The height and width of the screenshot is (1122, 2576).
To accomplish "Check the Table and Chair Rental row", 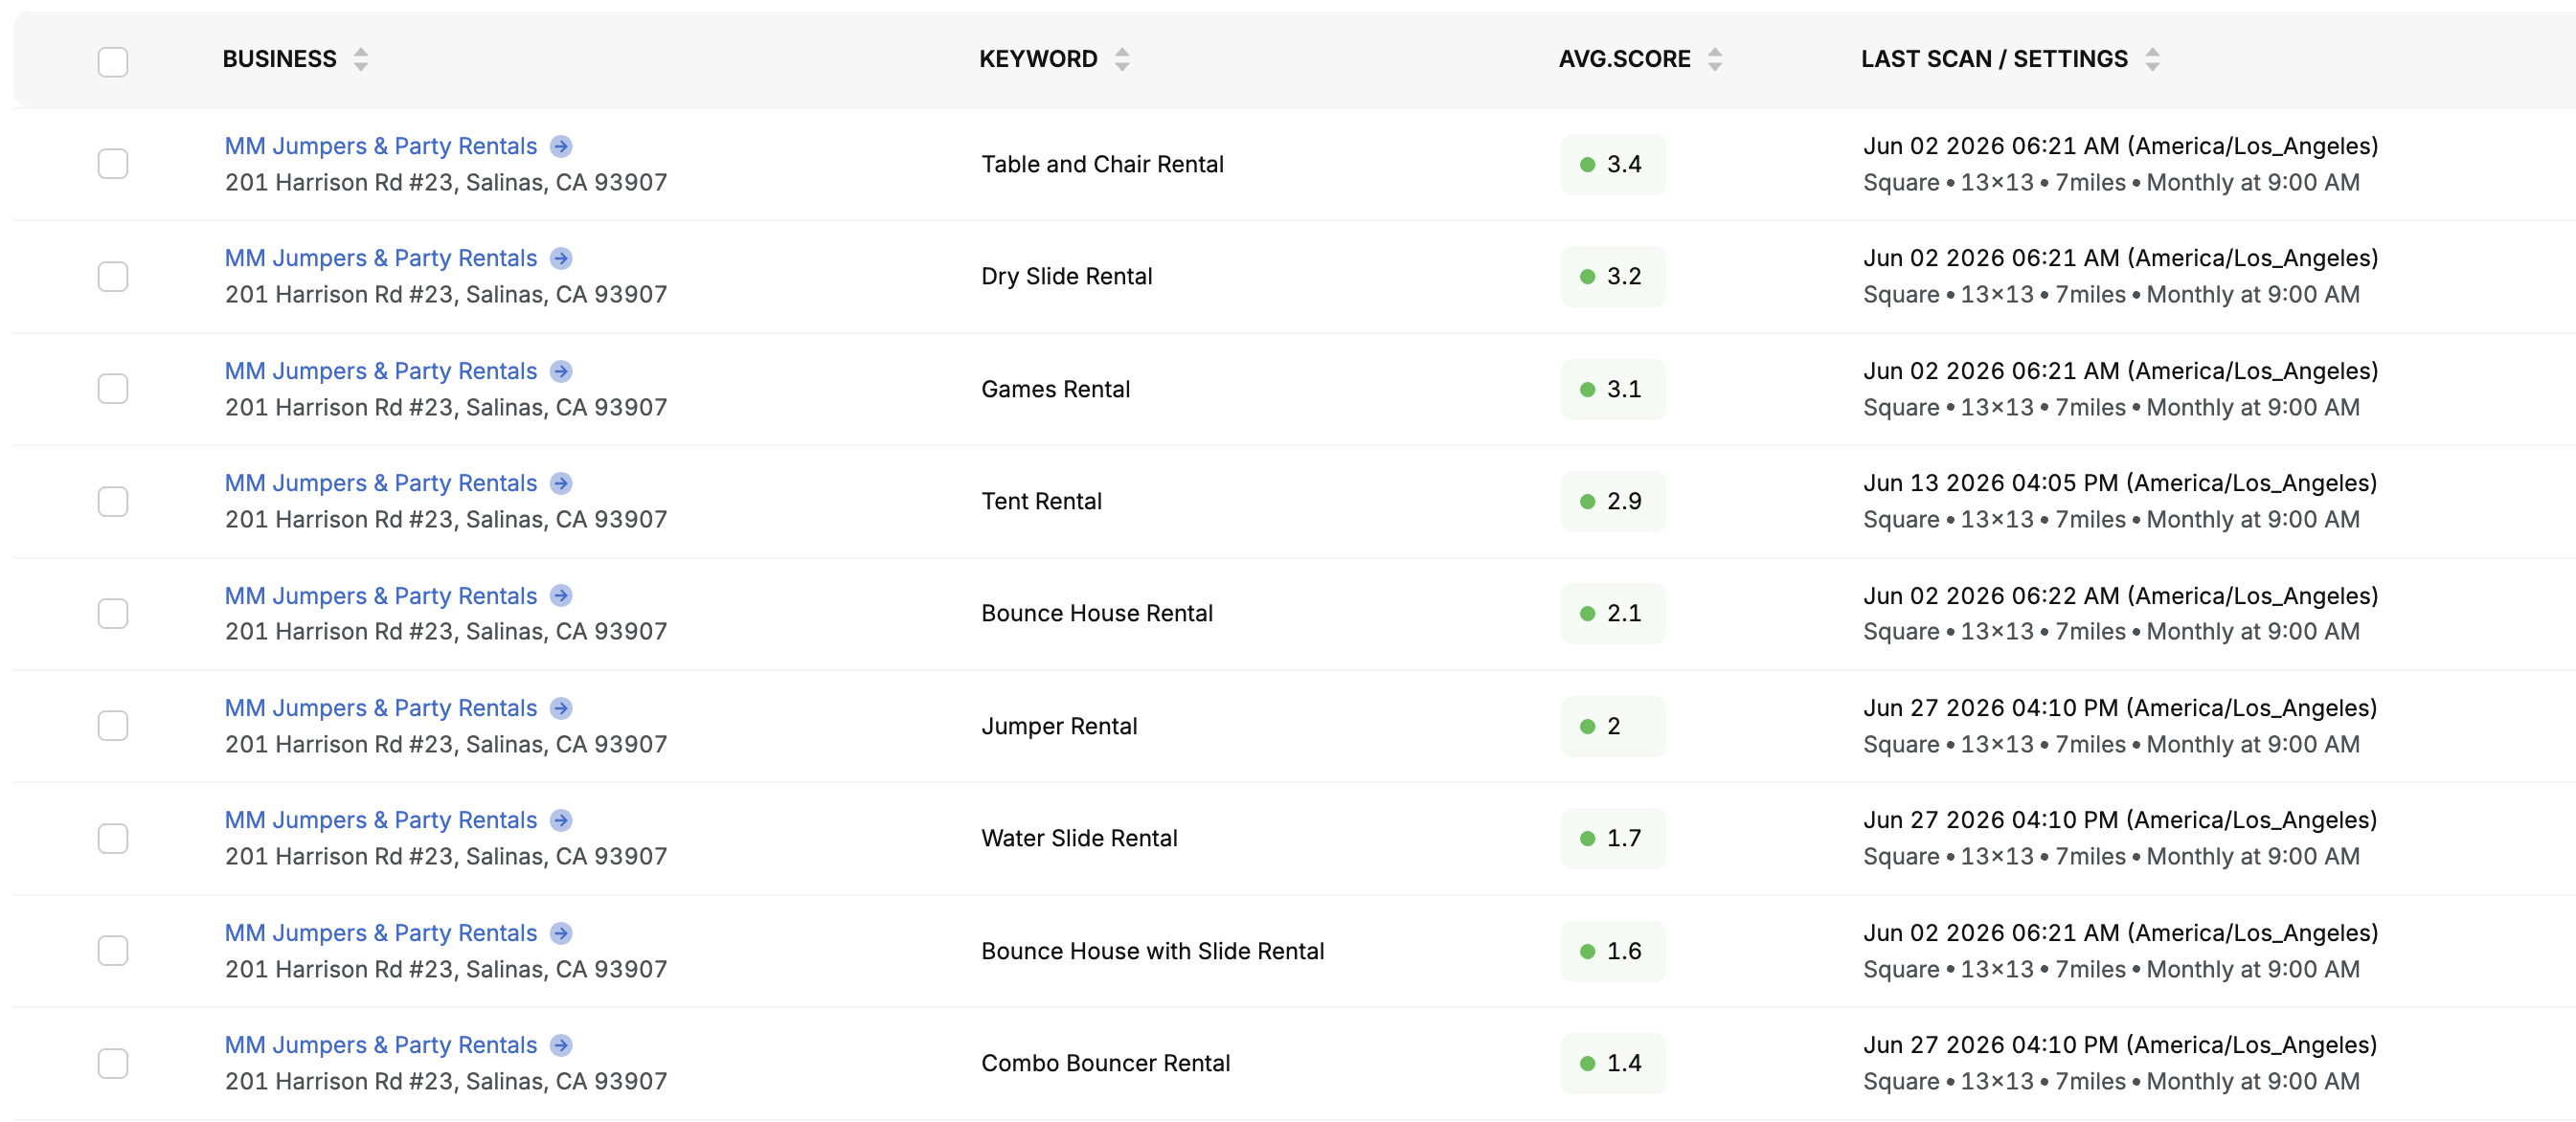I will 113,164.
